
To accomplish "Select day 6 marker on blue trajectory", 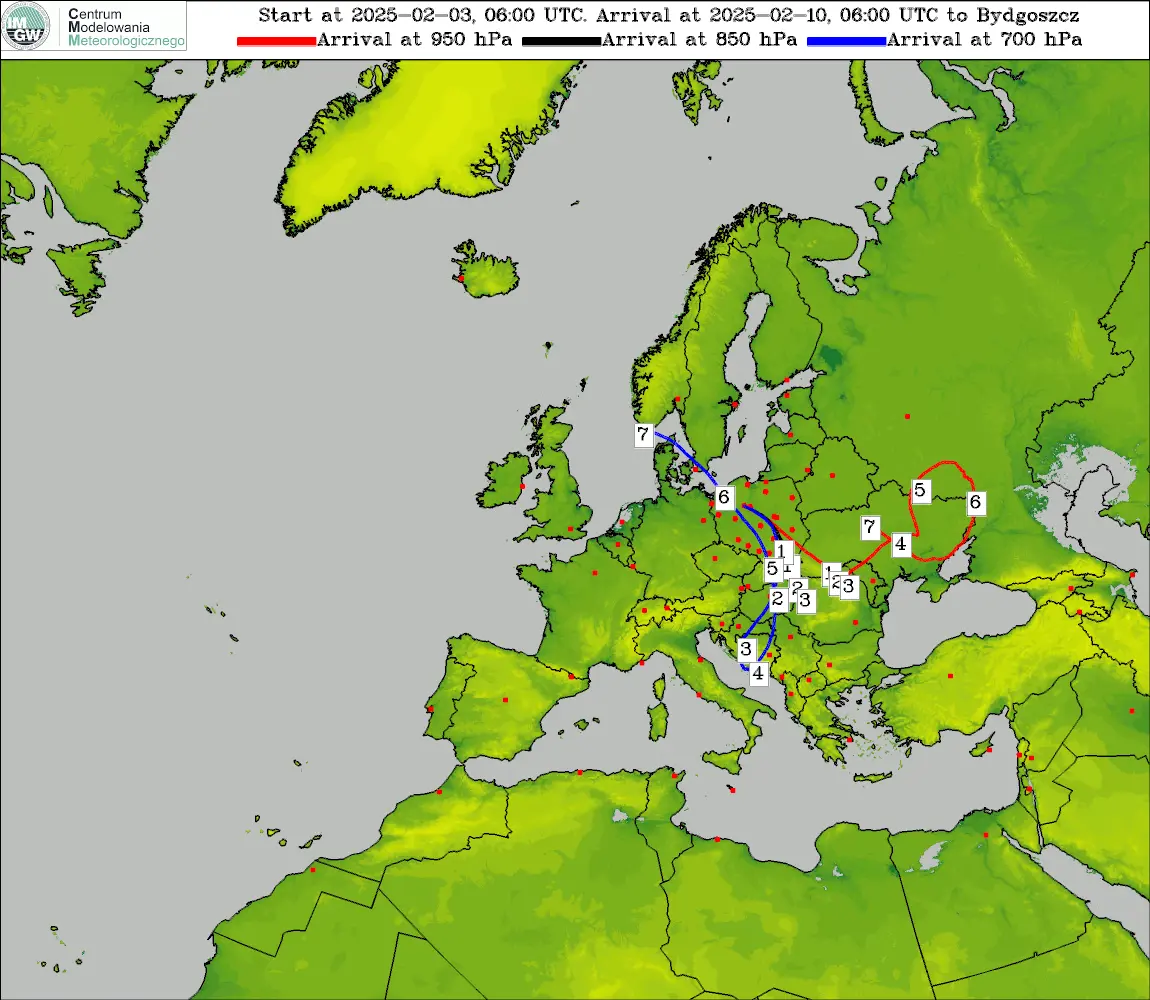I will pos(724,497).
